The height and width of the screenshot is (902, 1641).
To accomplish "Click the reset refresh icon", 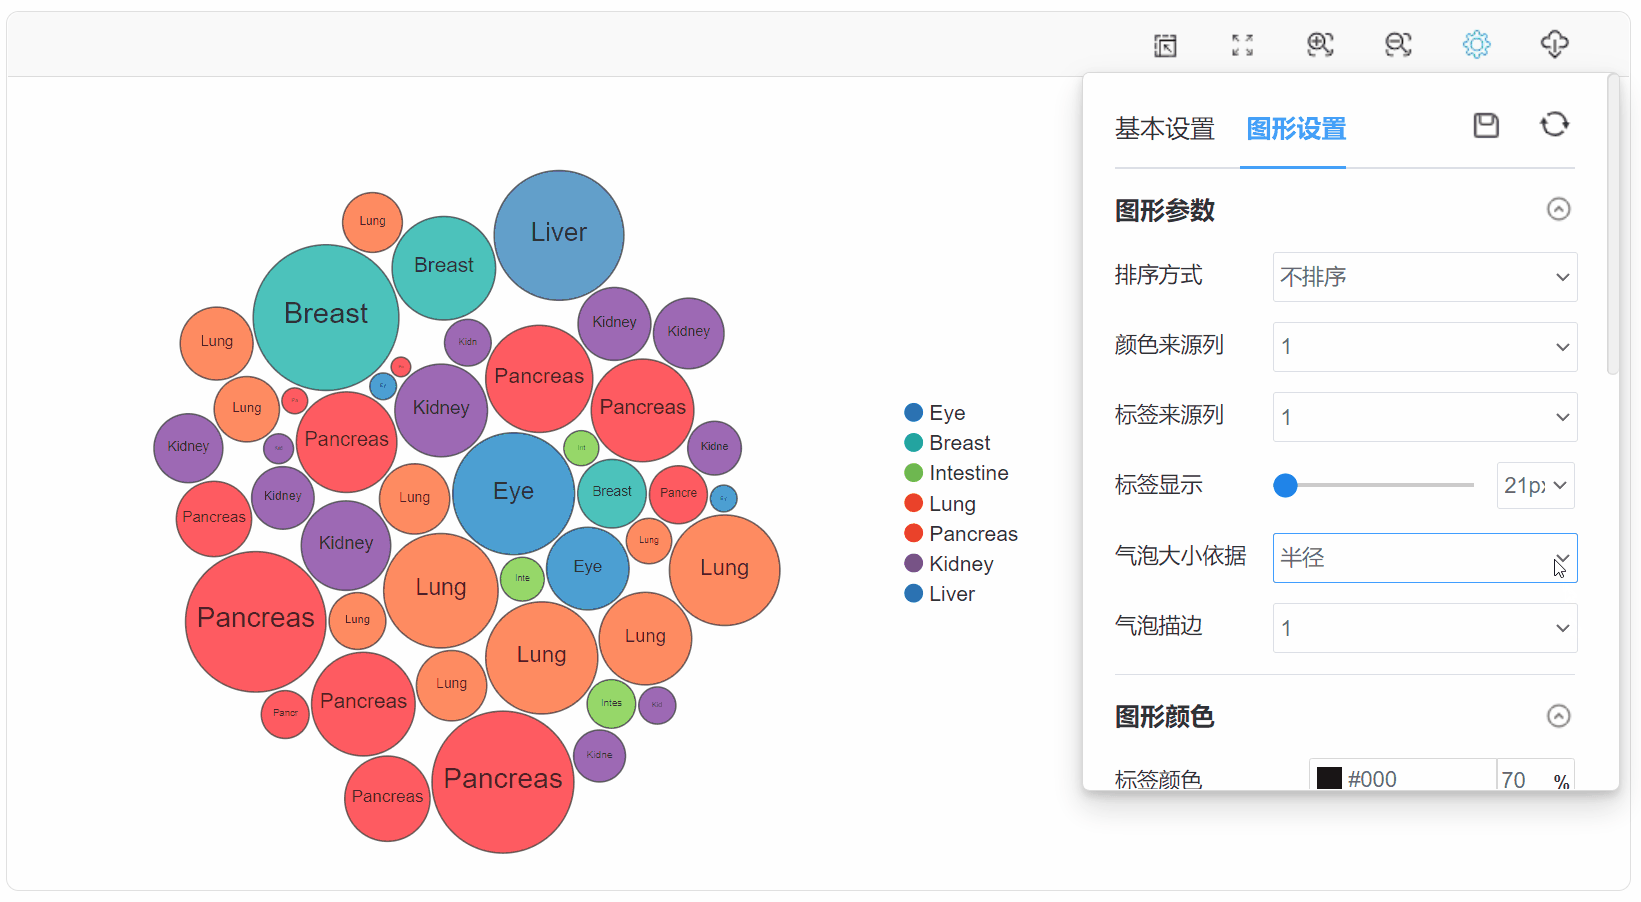I will (x=1554, y=125).
